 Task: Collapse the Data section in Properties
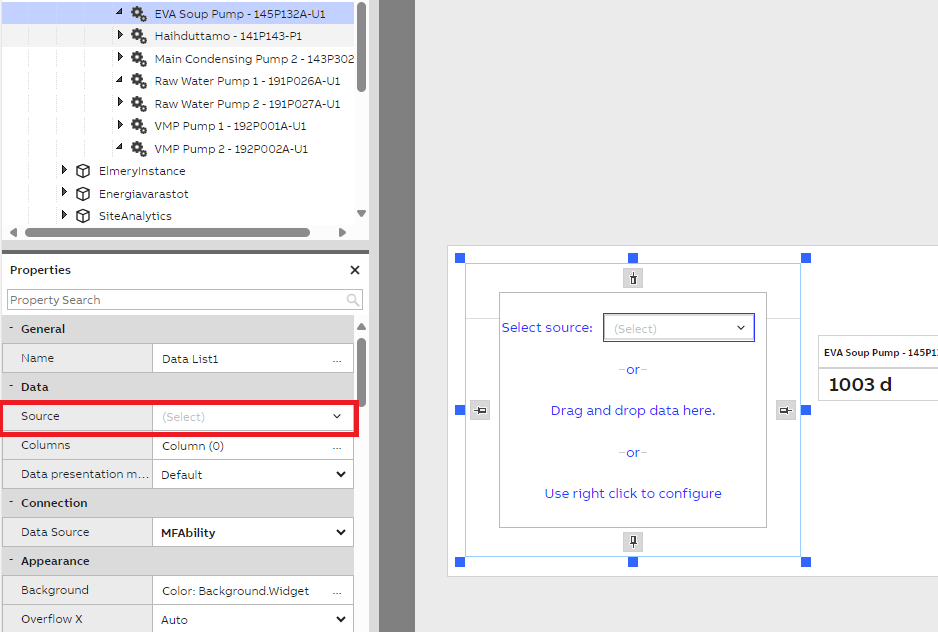point(12,387)
